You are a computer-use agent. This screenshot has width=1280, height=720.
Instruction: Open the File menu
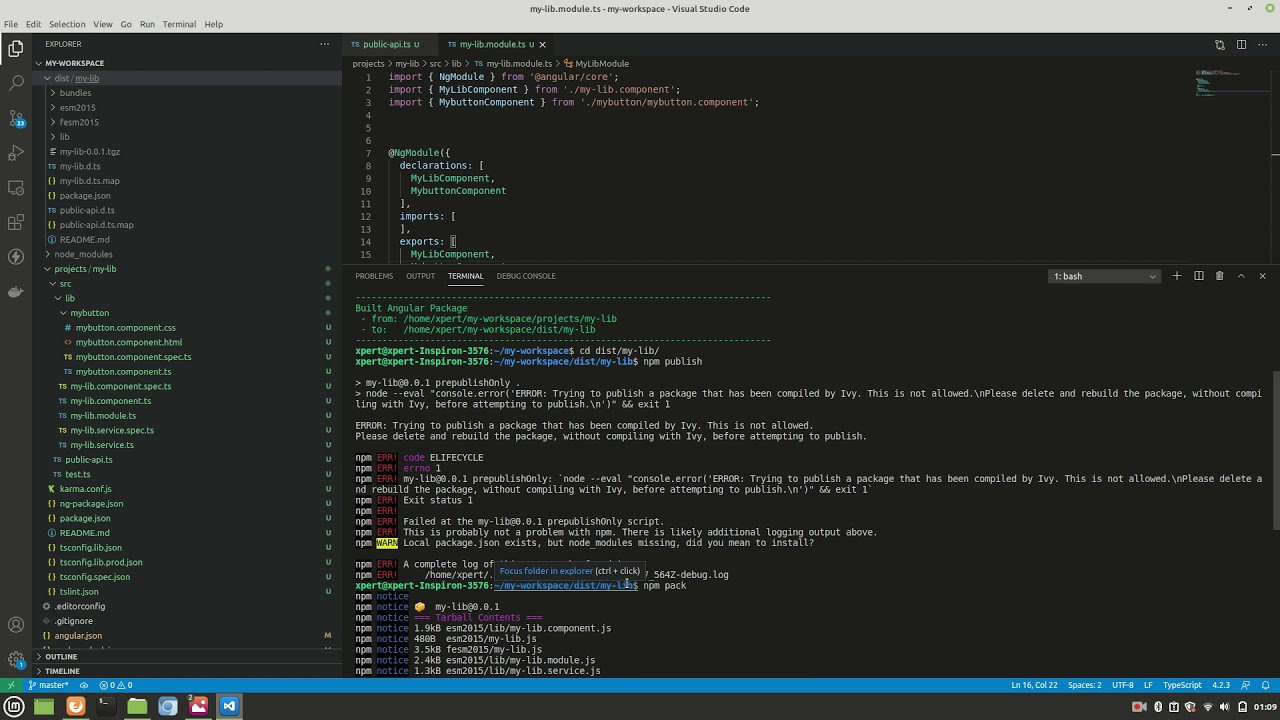point(11,24)
